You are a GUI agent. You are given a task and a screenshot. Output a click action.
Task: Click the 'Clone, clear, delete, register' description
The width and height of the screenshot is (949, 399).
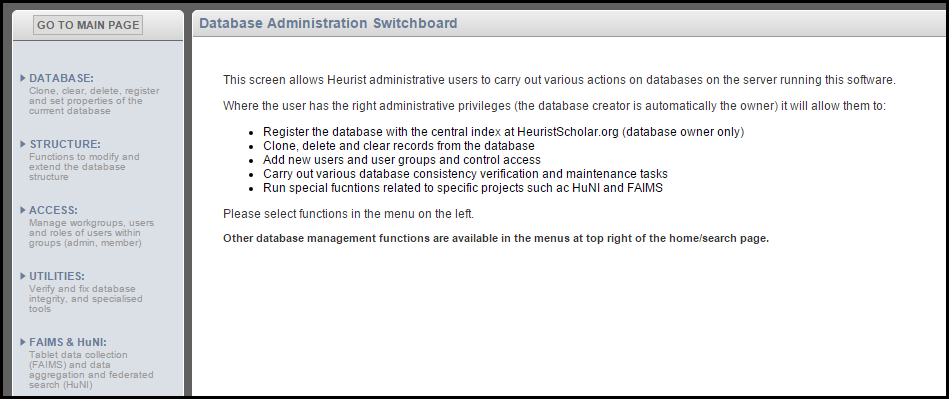pyautogui.click(x=94, y=101)
